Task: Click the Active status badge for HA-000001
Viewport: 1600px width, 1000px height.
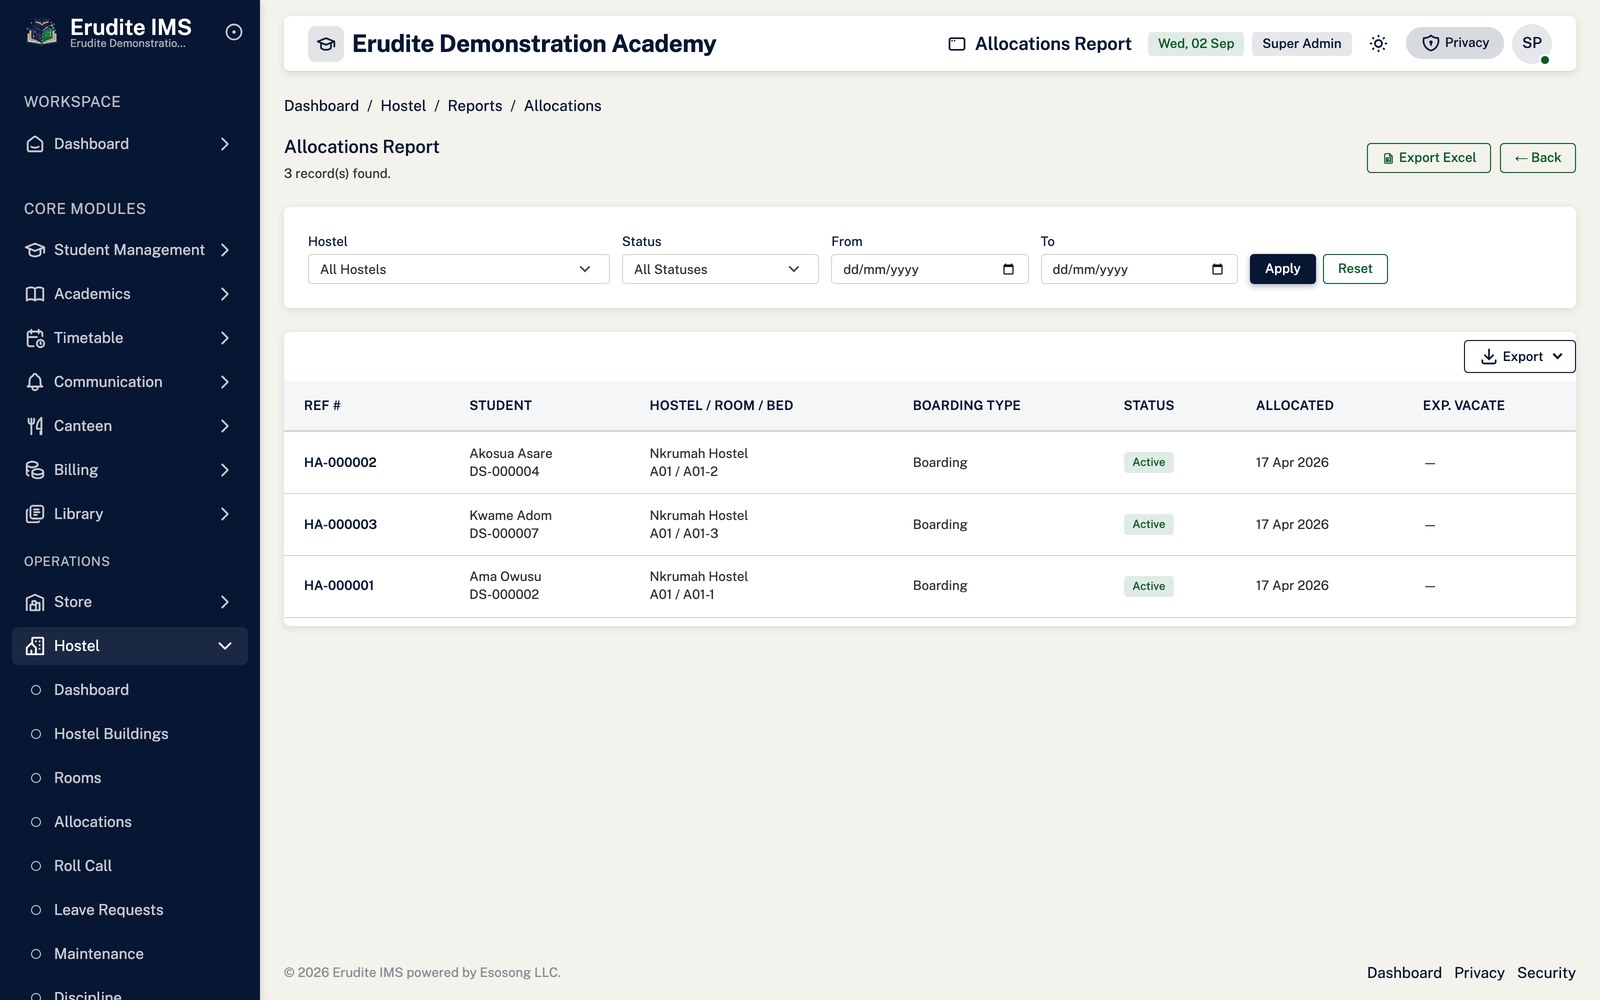Action: (1148, 586)
